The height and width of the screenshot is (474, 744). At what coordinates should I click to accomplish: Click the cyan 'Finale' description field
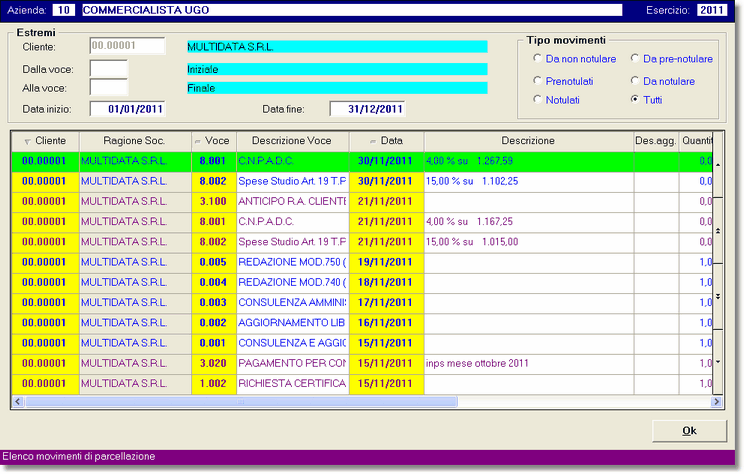[x=337, y=88]
